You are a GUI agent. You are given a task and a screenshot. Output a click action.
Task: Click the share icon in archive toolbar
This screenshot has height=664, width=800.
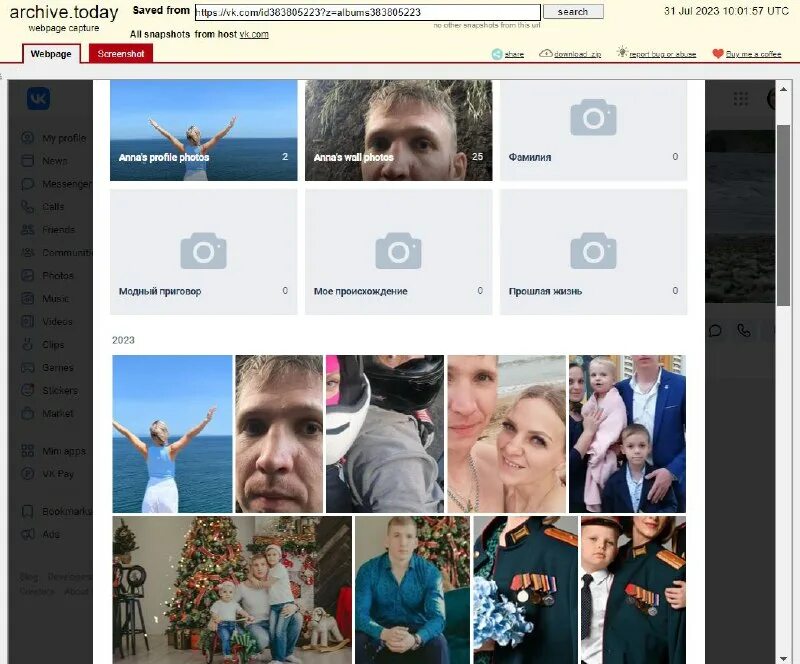click(x=497, y=54)
